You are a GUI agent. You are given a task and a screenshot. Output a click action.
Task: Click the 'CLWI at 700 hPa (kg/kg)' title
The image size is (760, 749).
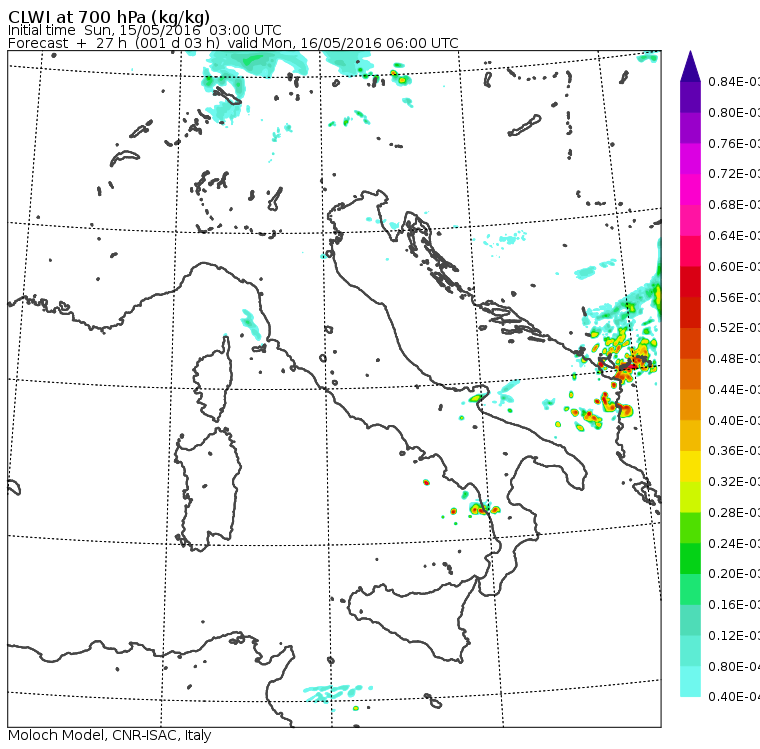[x=109, y=16]
